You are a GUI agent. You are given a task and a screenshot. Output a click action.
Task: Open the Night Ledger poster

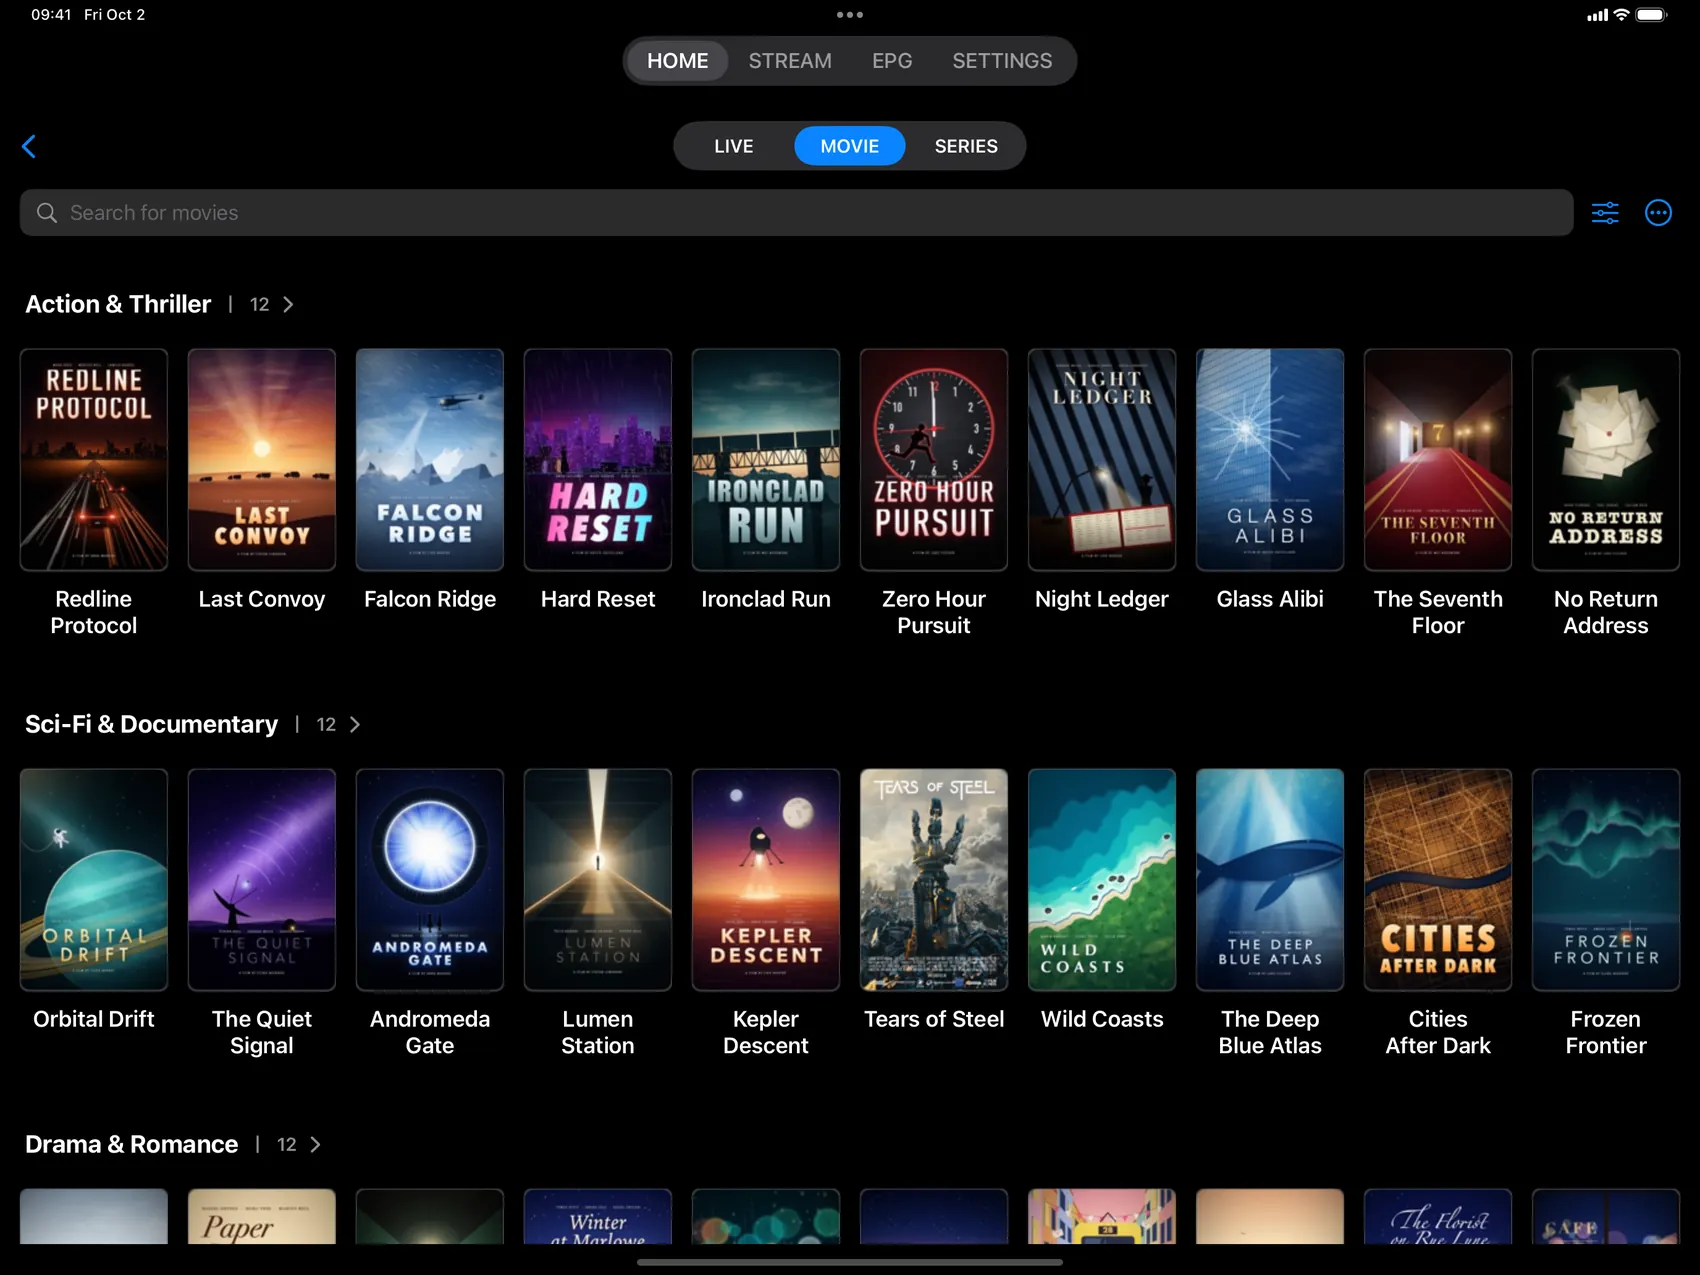point(1102,460)
